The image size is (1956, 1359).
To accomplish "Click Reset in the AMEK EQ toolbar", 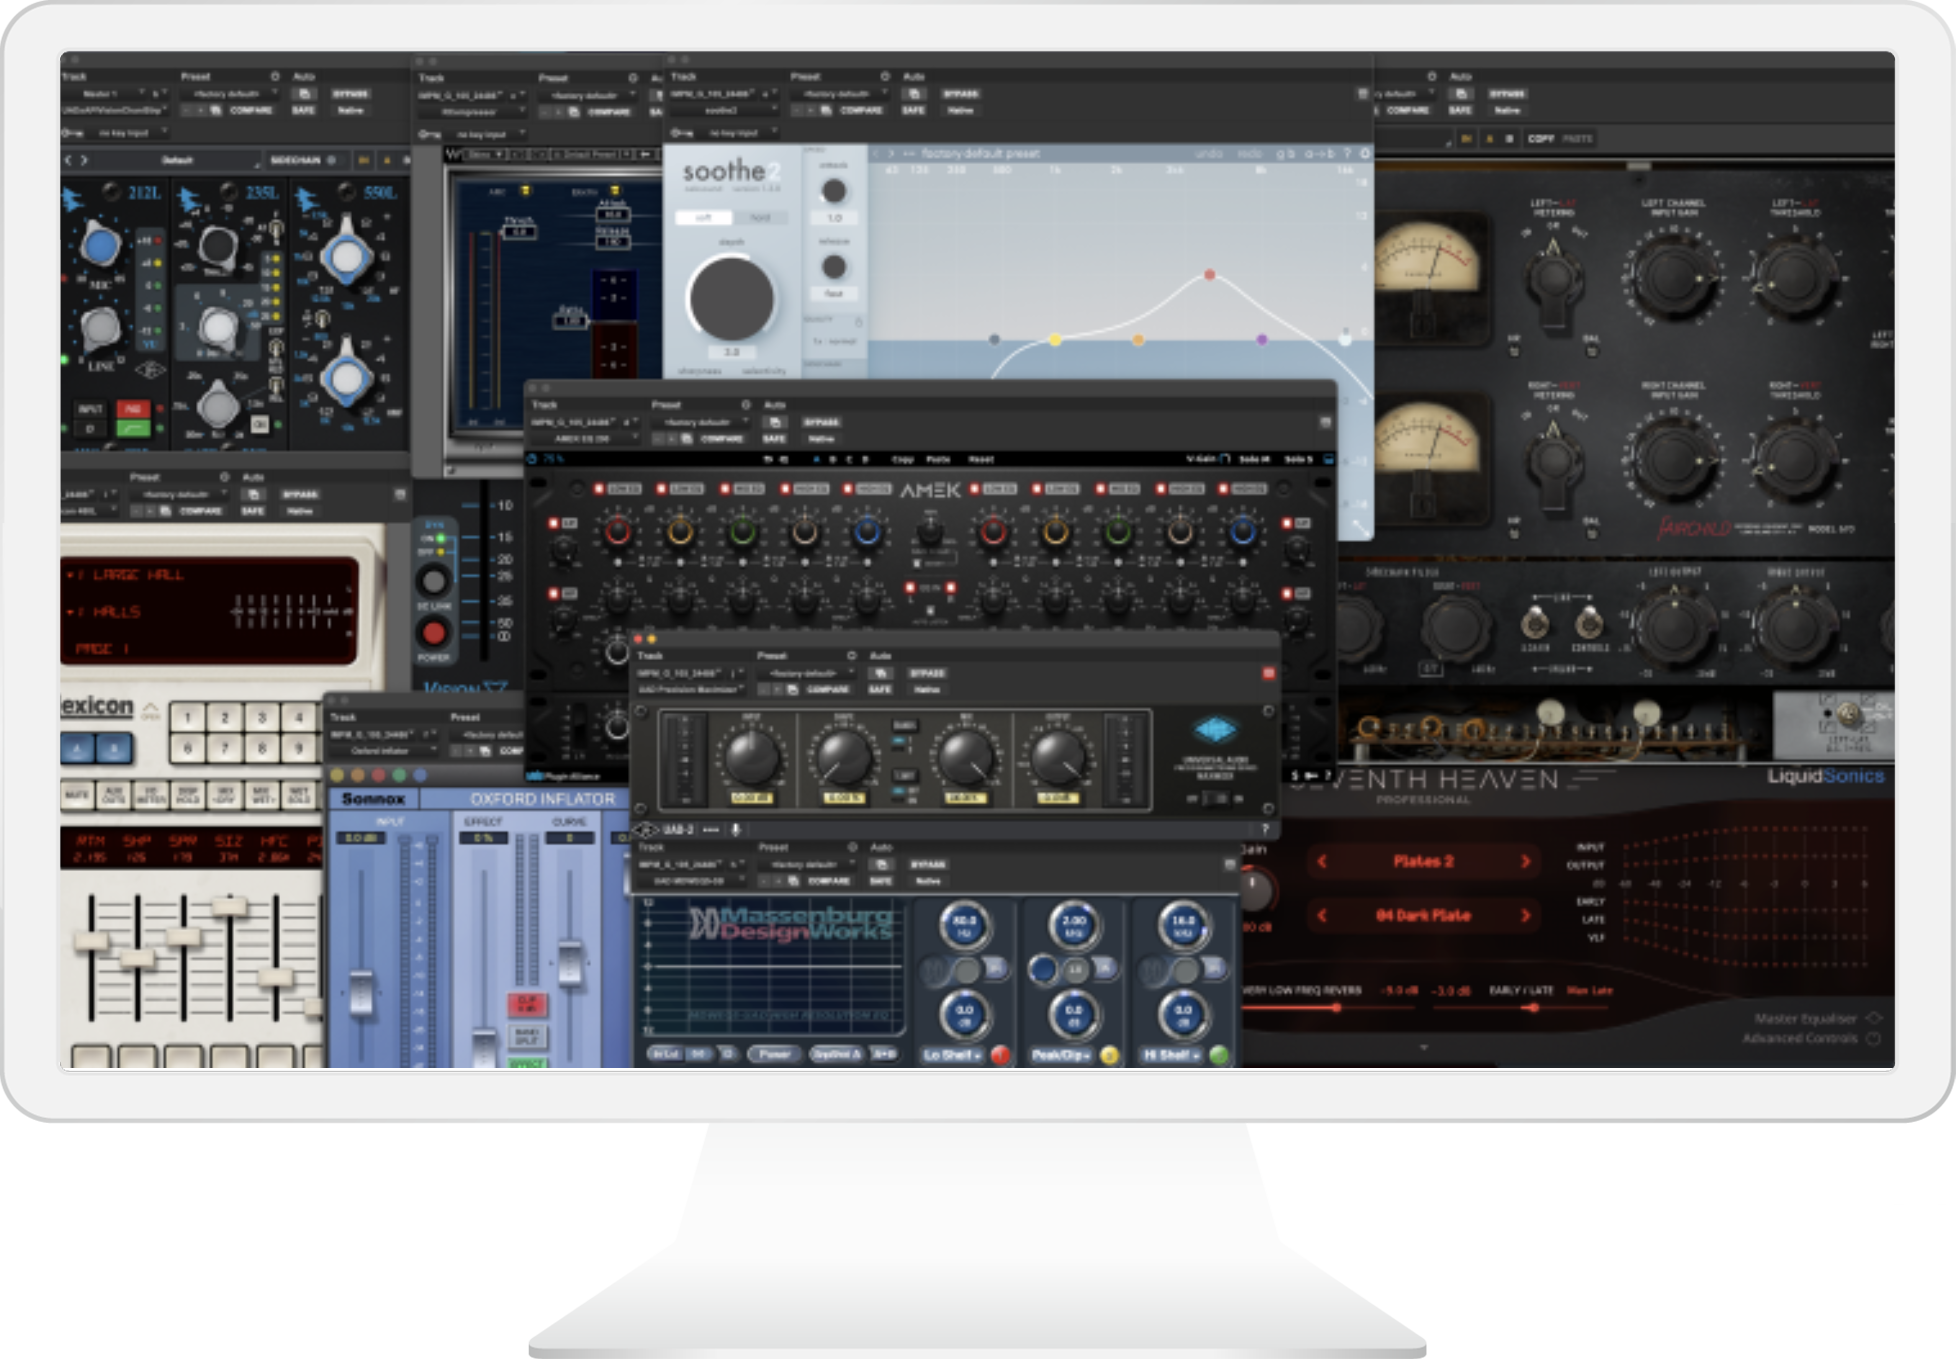I will [x=980, y=459].
